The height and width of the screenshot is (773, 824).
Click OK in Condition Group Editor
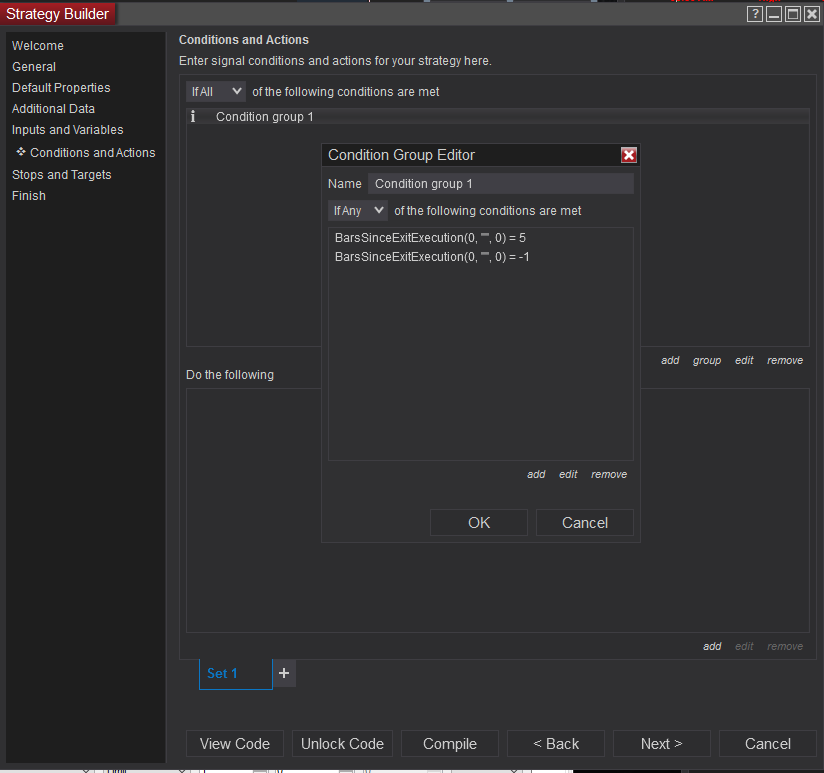pos(479,523)
